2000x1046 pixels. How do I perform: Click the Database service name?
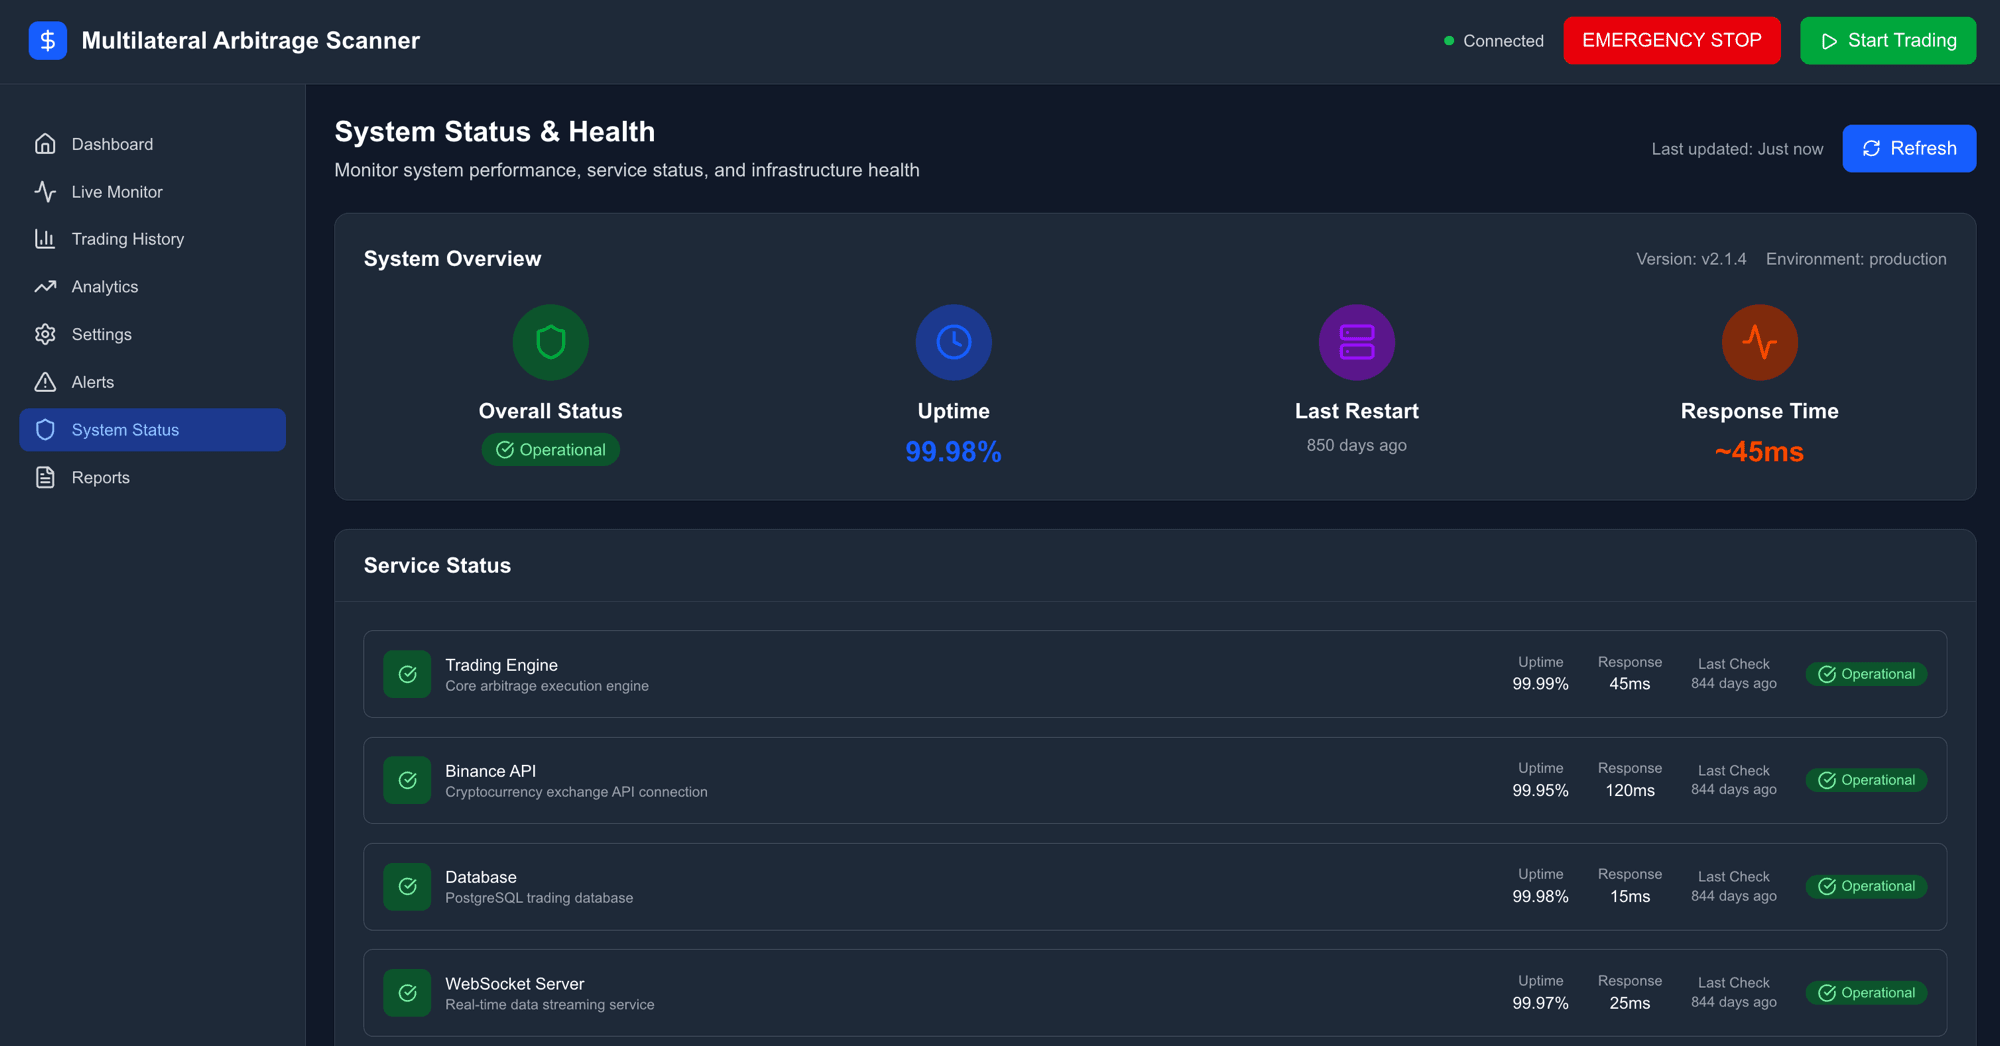point(481,877)
